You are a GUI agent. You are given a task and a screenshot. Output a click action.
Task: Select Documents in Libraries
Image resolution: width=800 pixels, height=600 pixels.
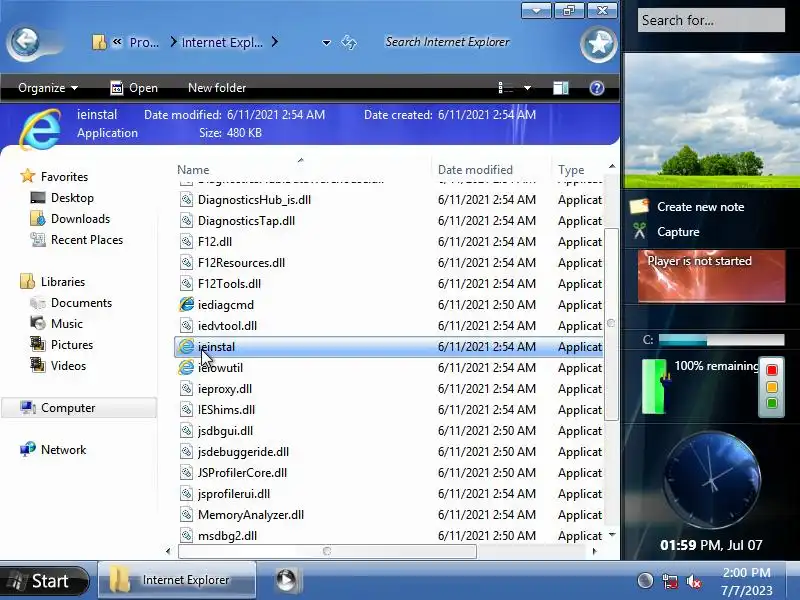(81, 303)
